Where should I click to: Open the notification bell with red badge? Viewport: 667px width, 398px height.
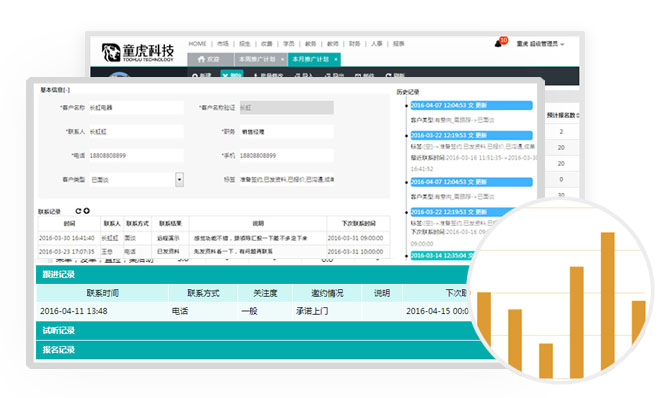[498, 43]
